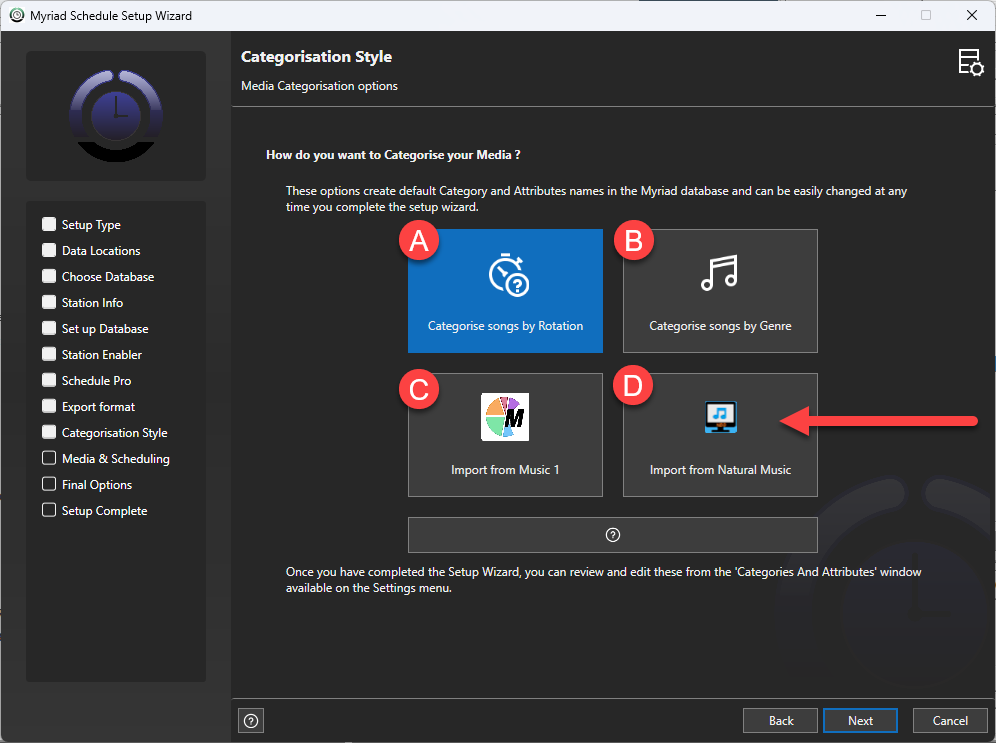
Task: Click the Music 1 pie-chart logo
Action: (x=505, y=417)
